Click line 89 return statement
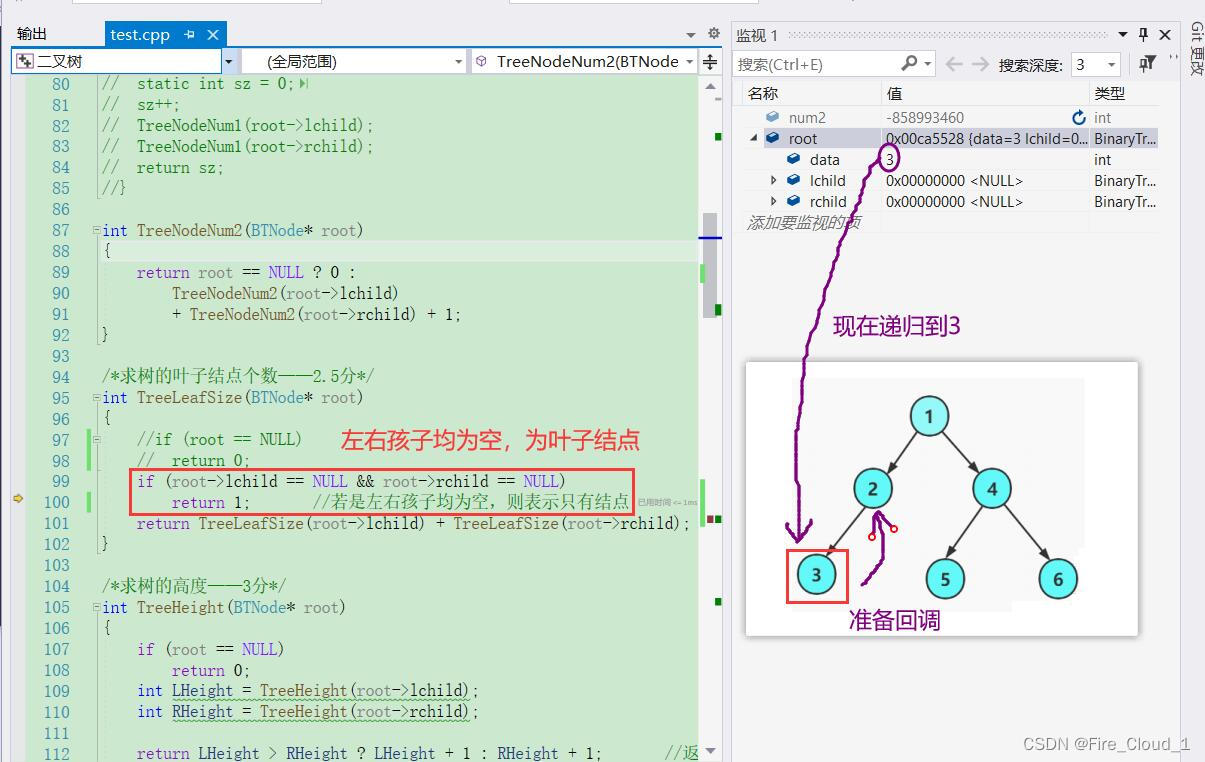Viewport: 1205px width, 762px height. click(x=246, y=273)
